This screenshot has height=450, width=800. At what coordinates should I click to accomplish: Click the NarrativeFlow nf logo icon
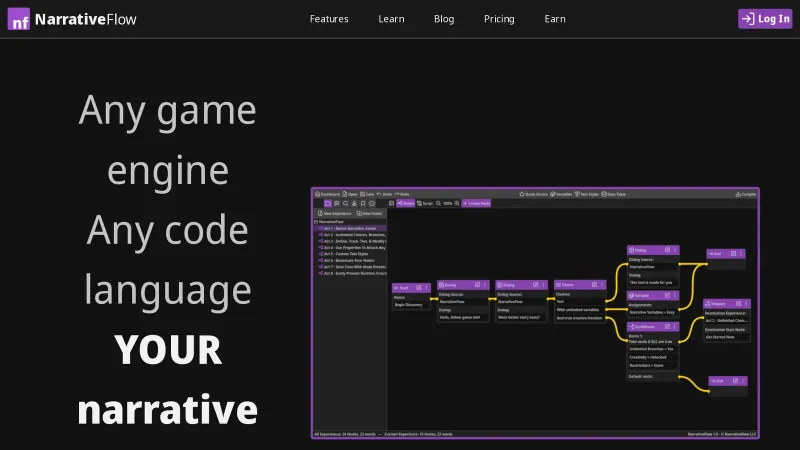19,19
